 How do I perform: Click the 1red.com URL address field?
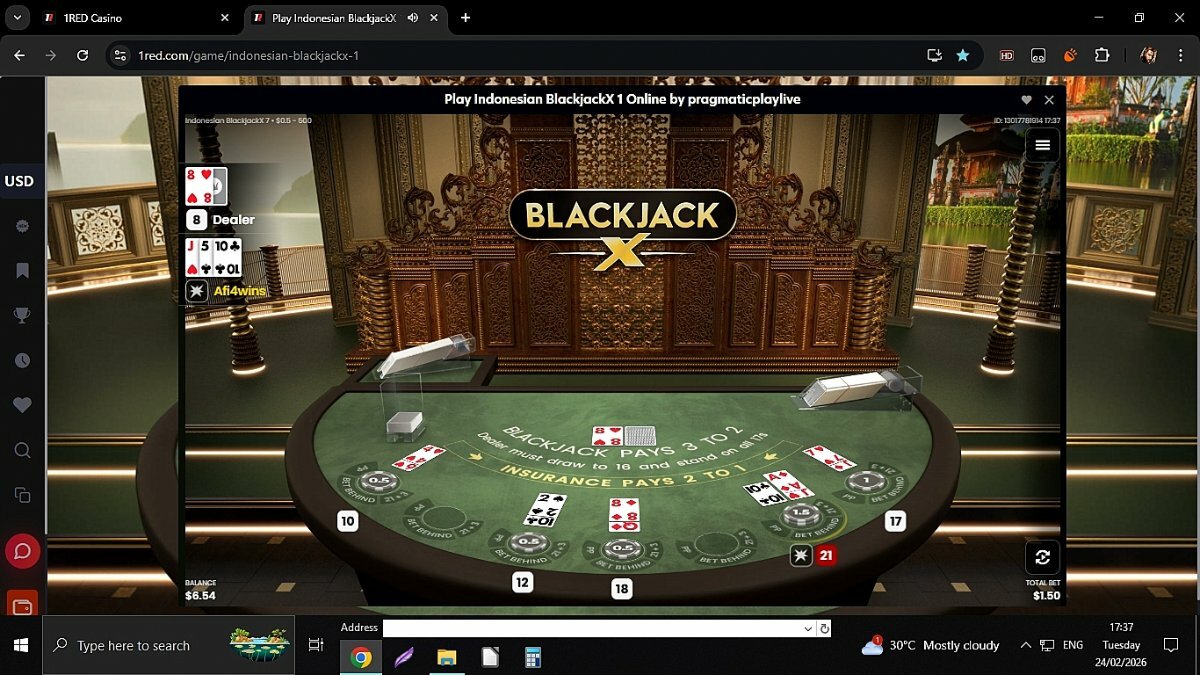click(x=500, y=55)
